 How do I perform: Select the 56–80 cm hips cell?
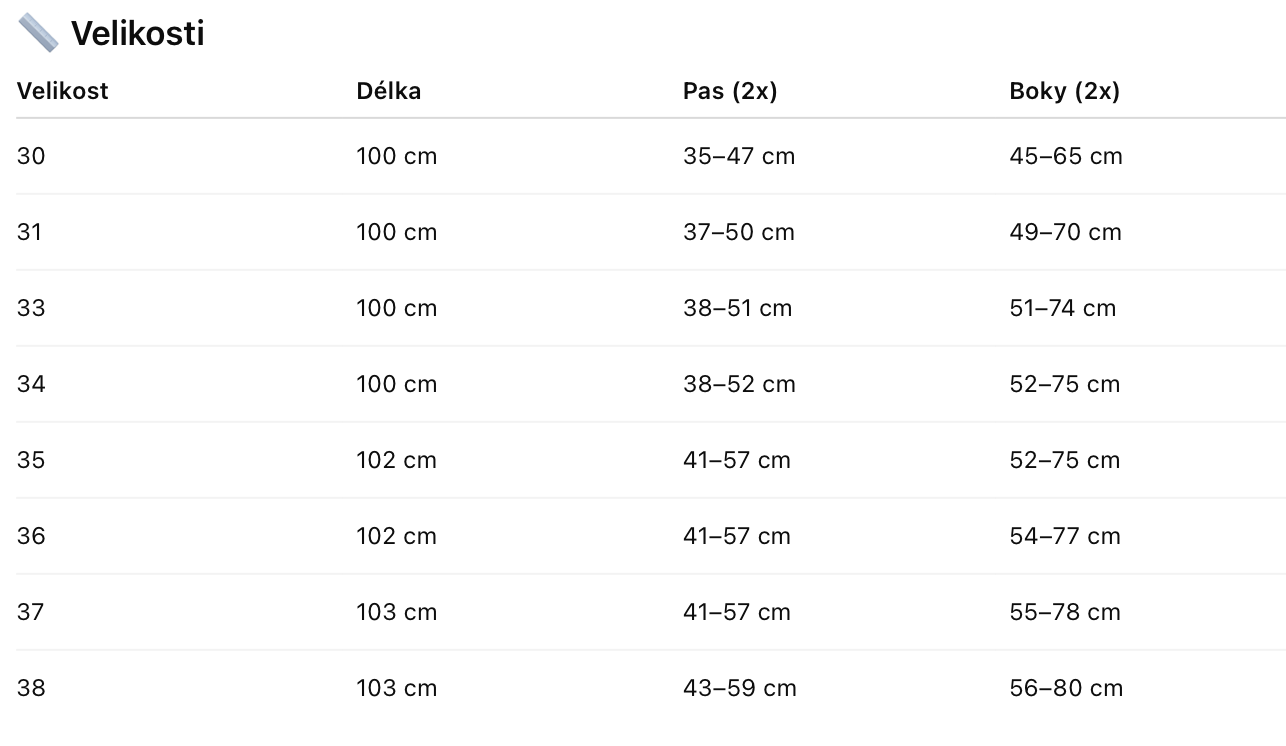coord(1066,688)
